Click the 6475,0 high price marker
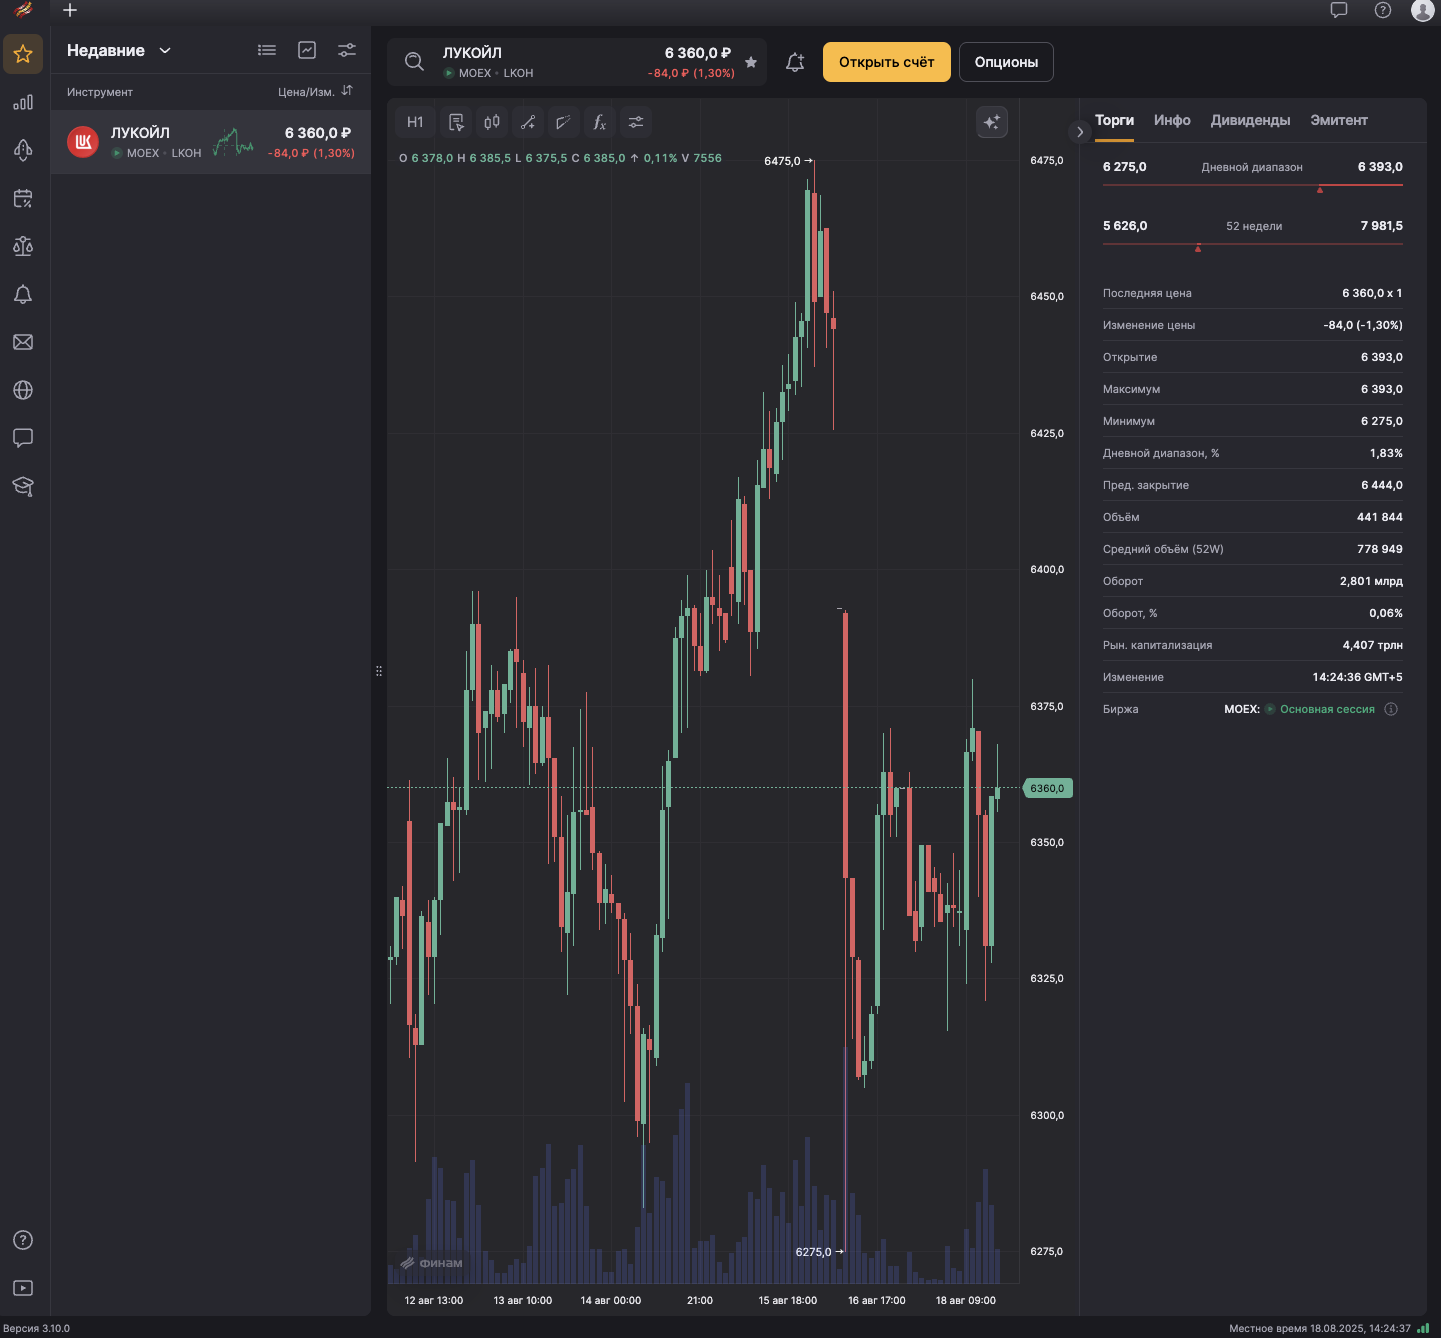Image resolution: width=1441 pixels, height=1338 pixels. coord(789,161)
